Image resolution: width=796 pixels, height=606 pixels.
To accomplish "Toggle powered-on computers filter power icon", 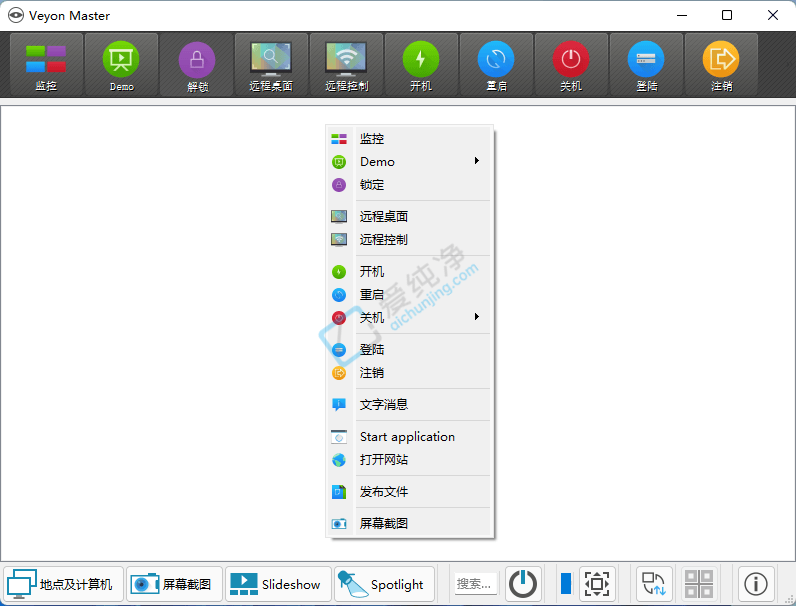I will 523,584.
